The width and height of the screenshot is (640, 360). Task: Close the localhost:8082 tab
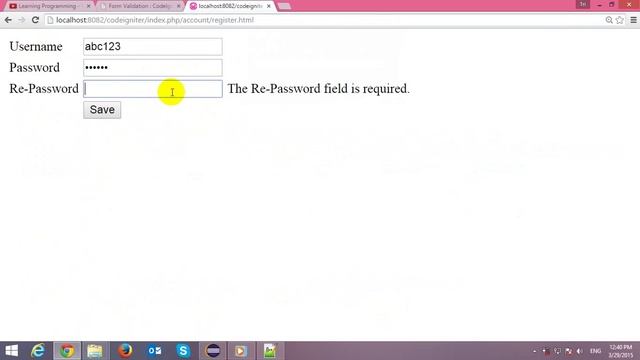269,6
